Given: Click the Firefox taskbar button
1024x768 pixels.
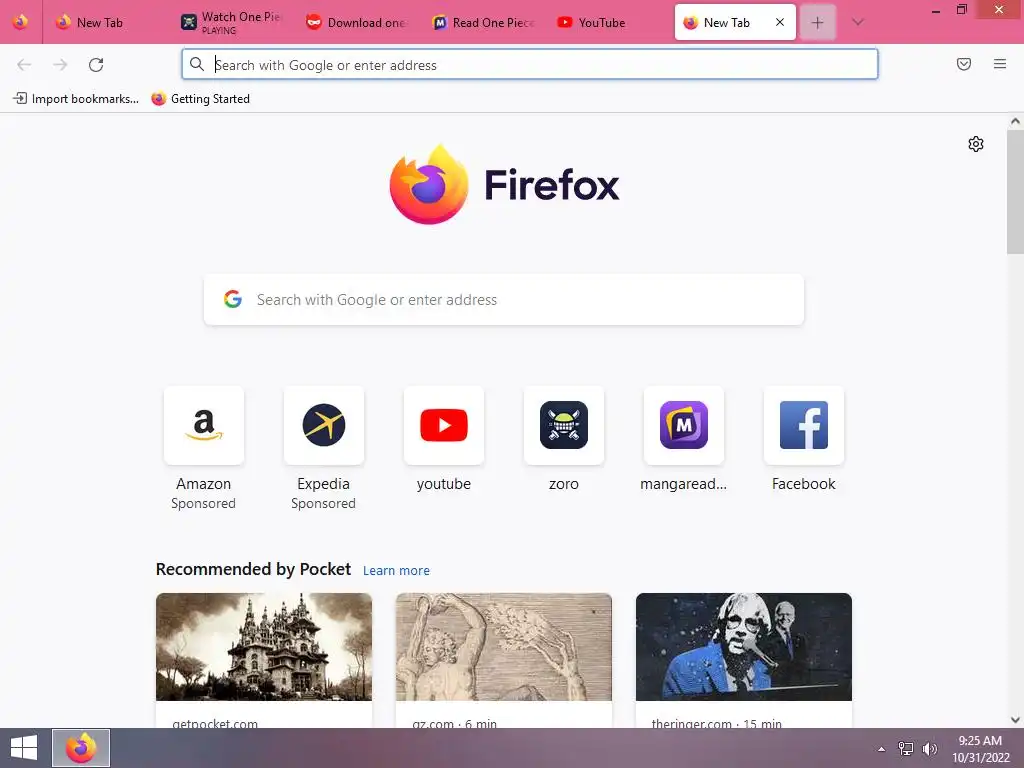Looking at the screenshot, I should coord(81,748).
